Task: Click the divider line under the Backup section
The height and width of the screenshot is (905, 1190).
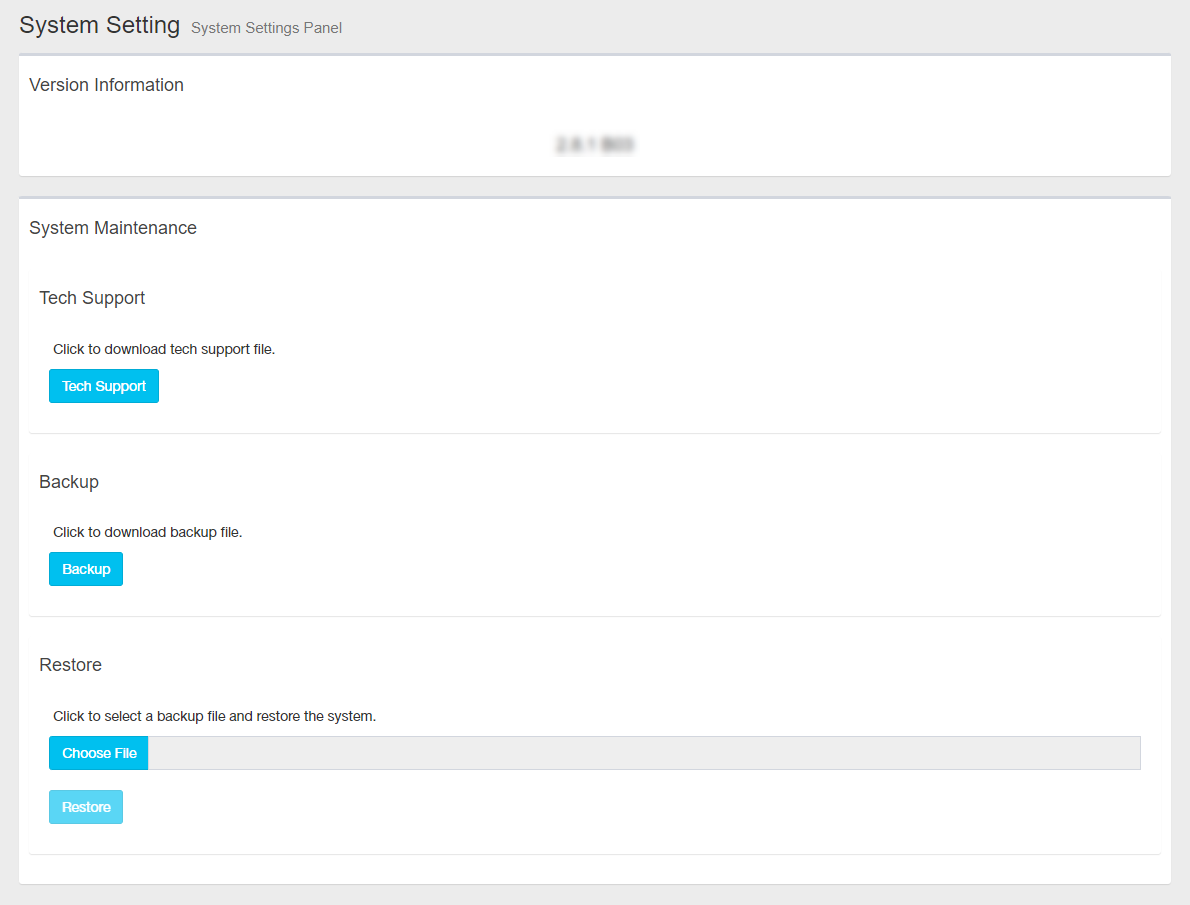Action: click(x=594, y=616)
